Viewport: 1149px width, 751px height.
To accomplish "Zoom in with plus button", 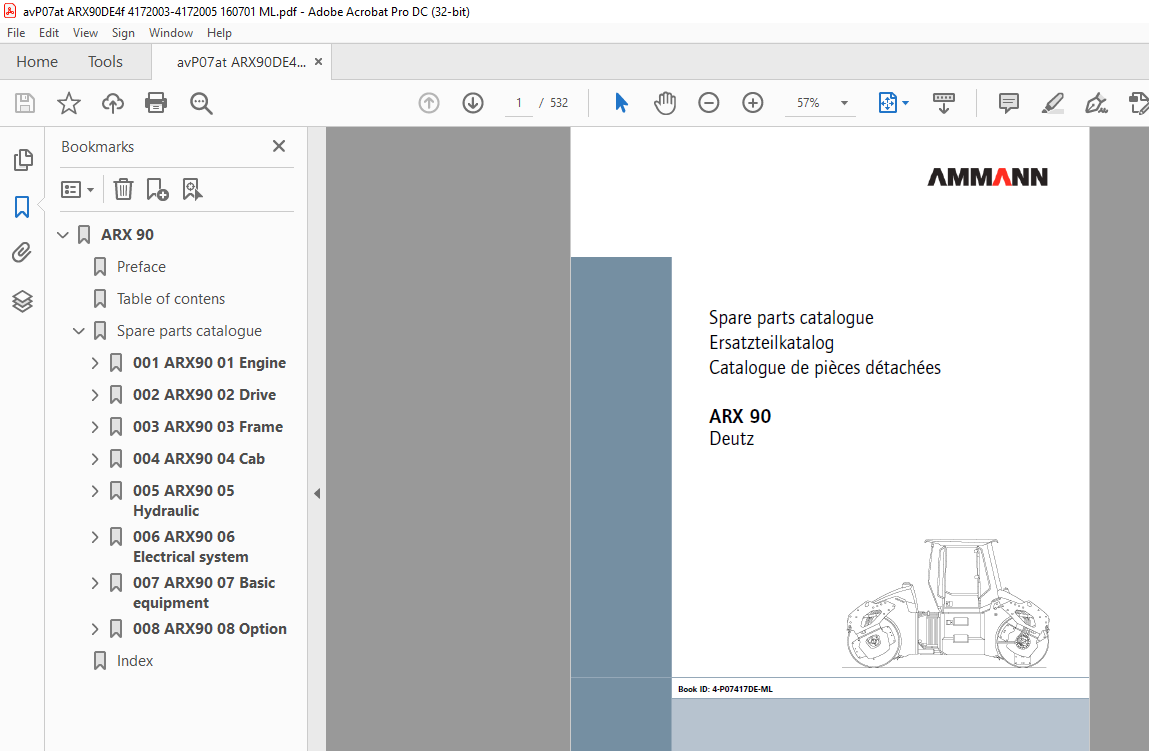I will pyautogui.click(x=753, y=103).
